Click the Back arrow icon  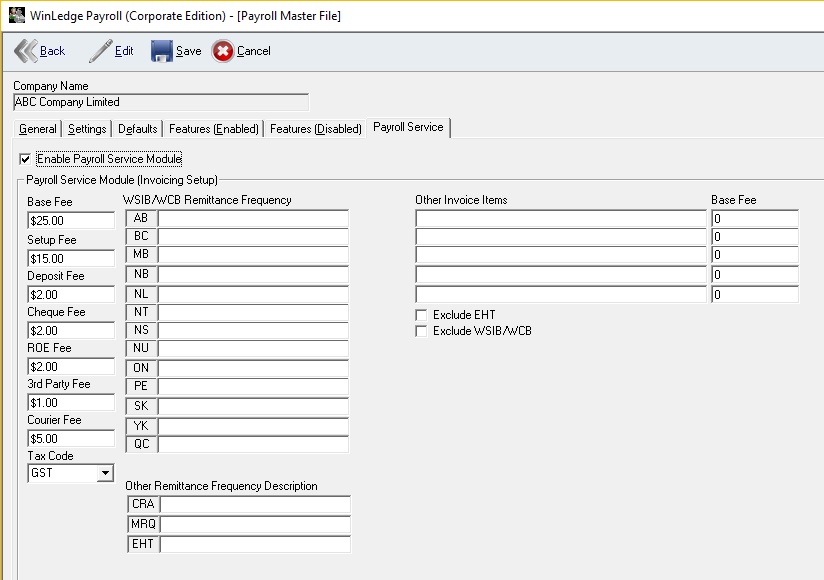pos(26,51)
